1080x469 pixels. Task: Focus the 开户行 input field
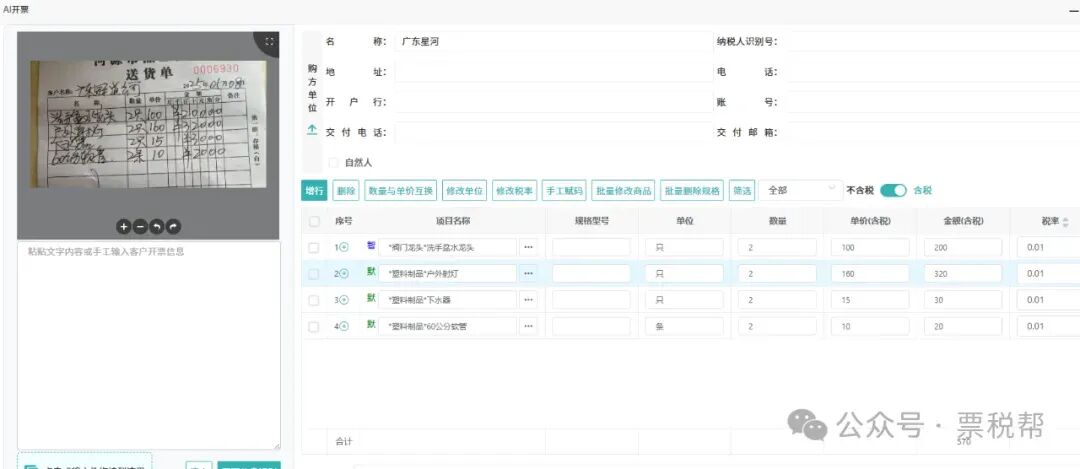(554, 102)
